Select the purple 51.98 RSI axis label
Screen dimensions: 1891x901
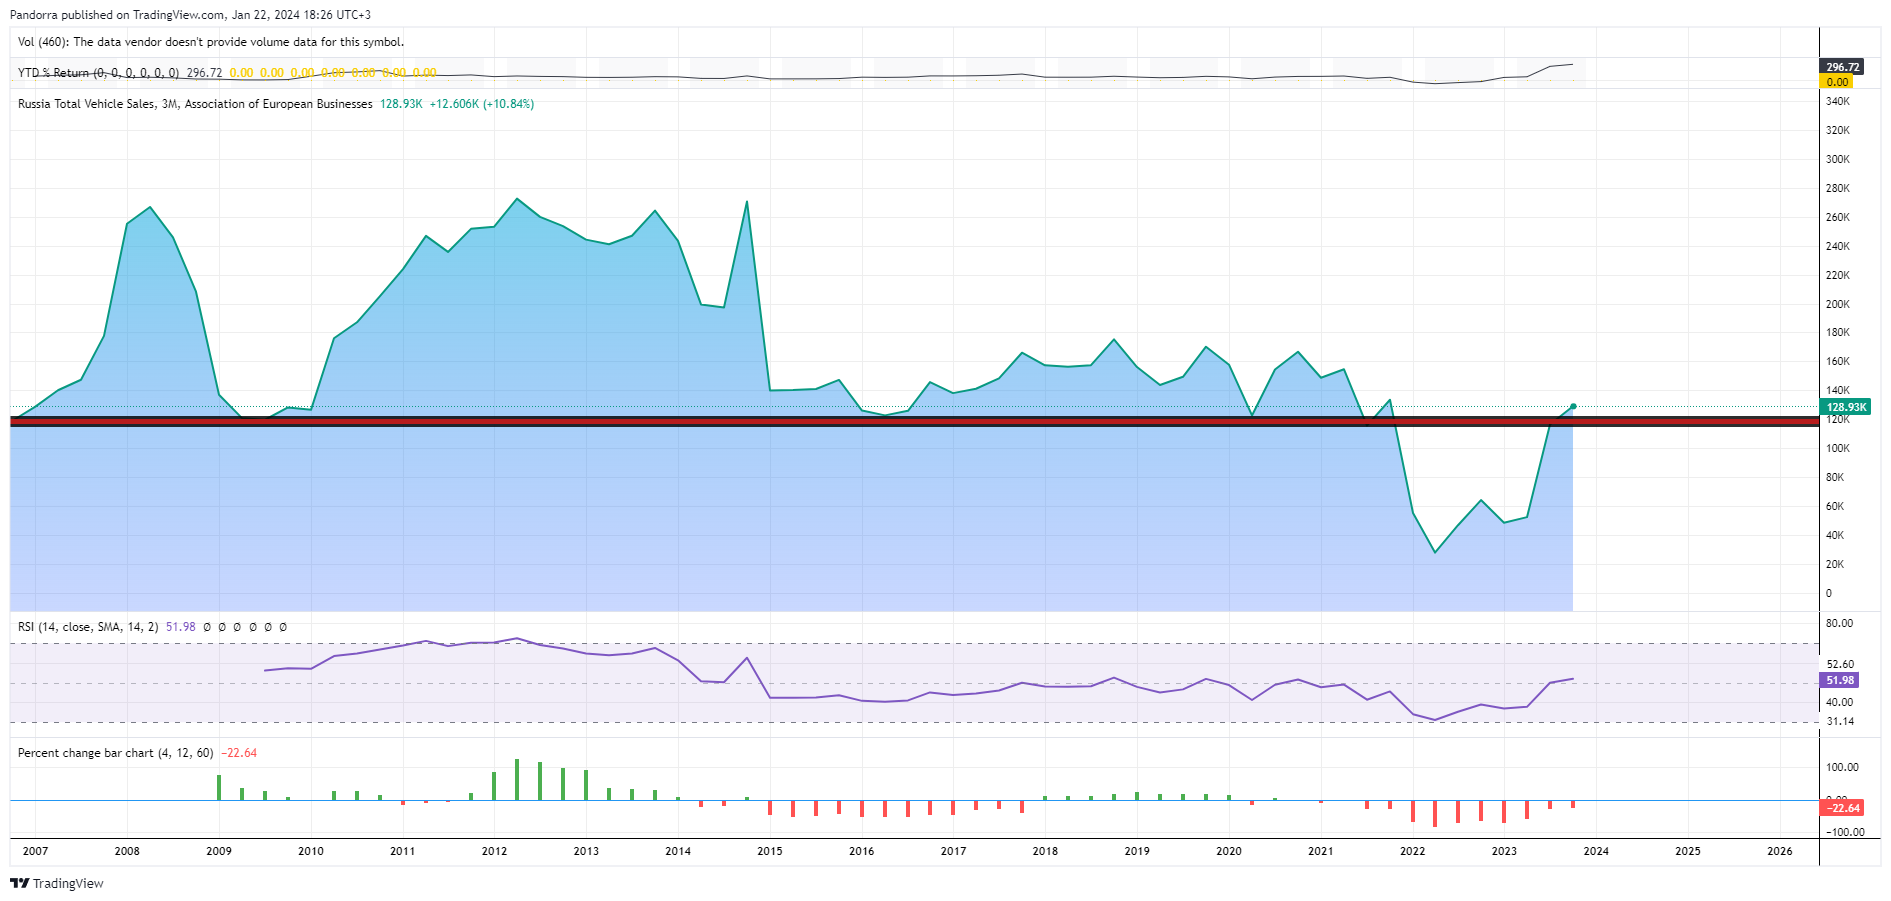(x=1839, y=680)
